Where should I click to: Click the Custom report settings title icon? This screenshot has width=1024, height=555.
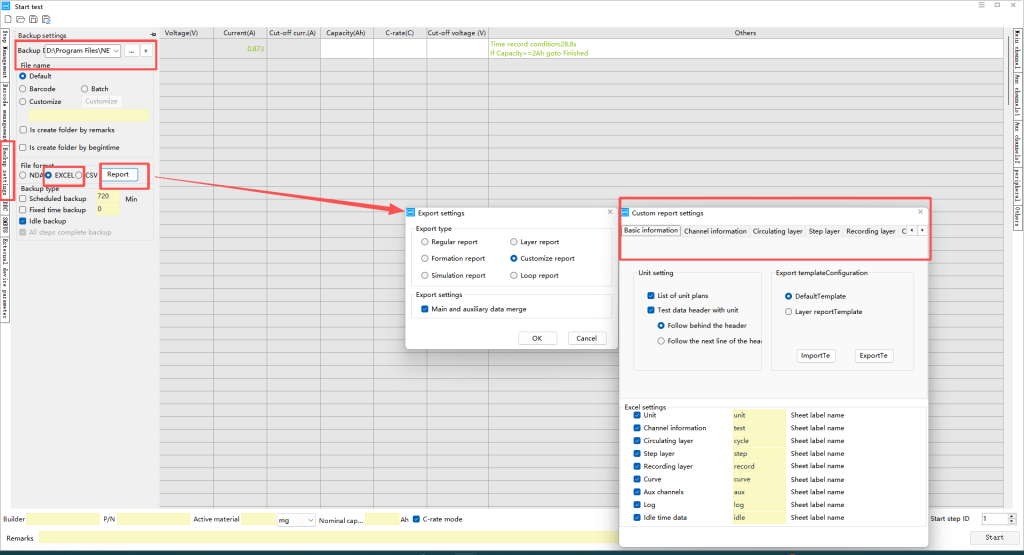coord(625,213)
